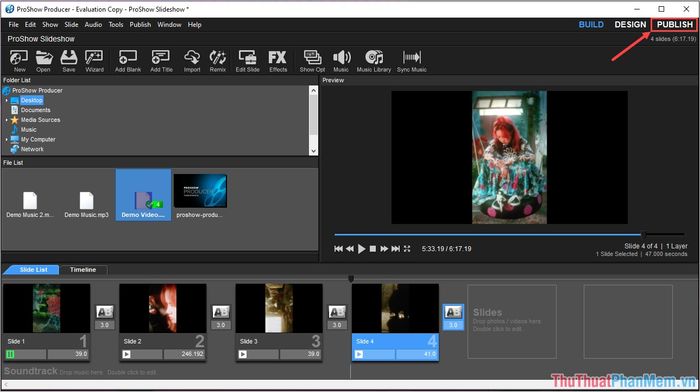This screenshot has width=700, height=392.
Task: Click transition icon after Slide 1
Action: pyautogui.click(x=104, y=312)
